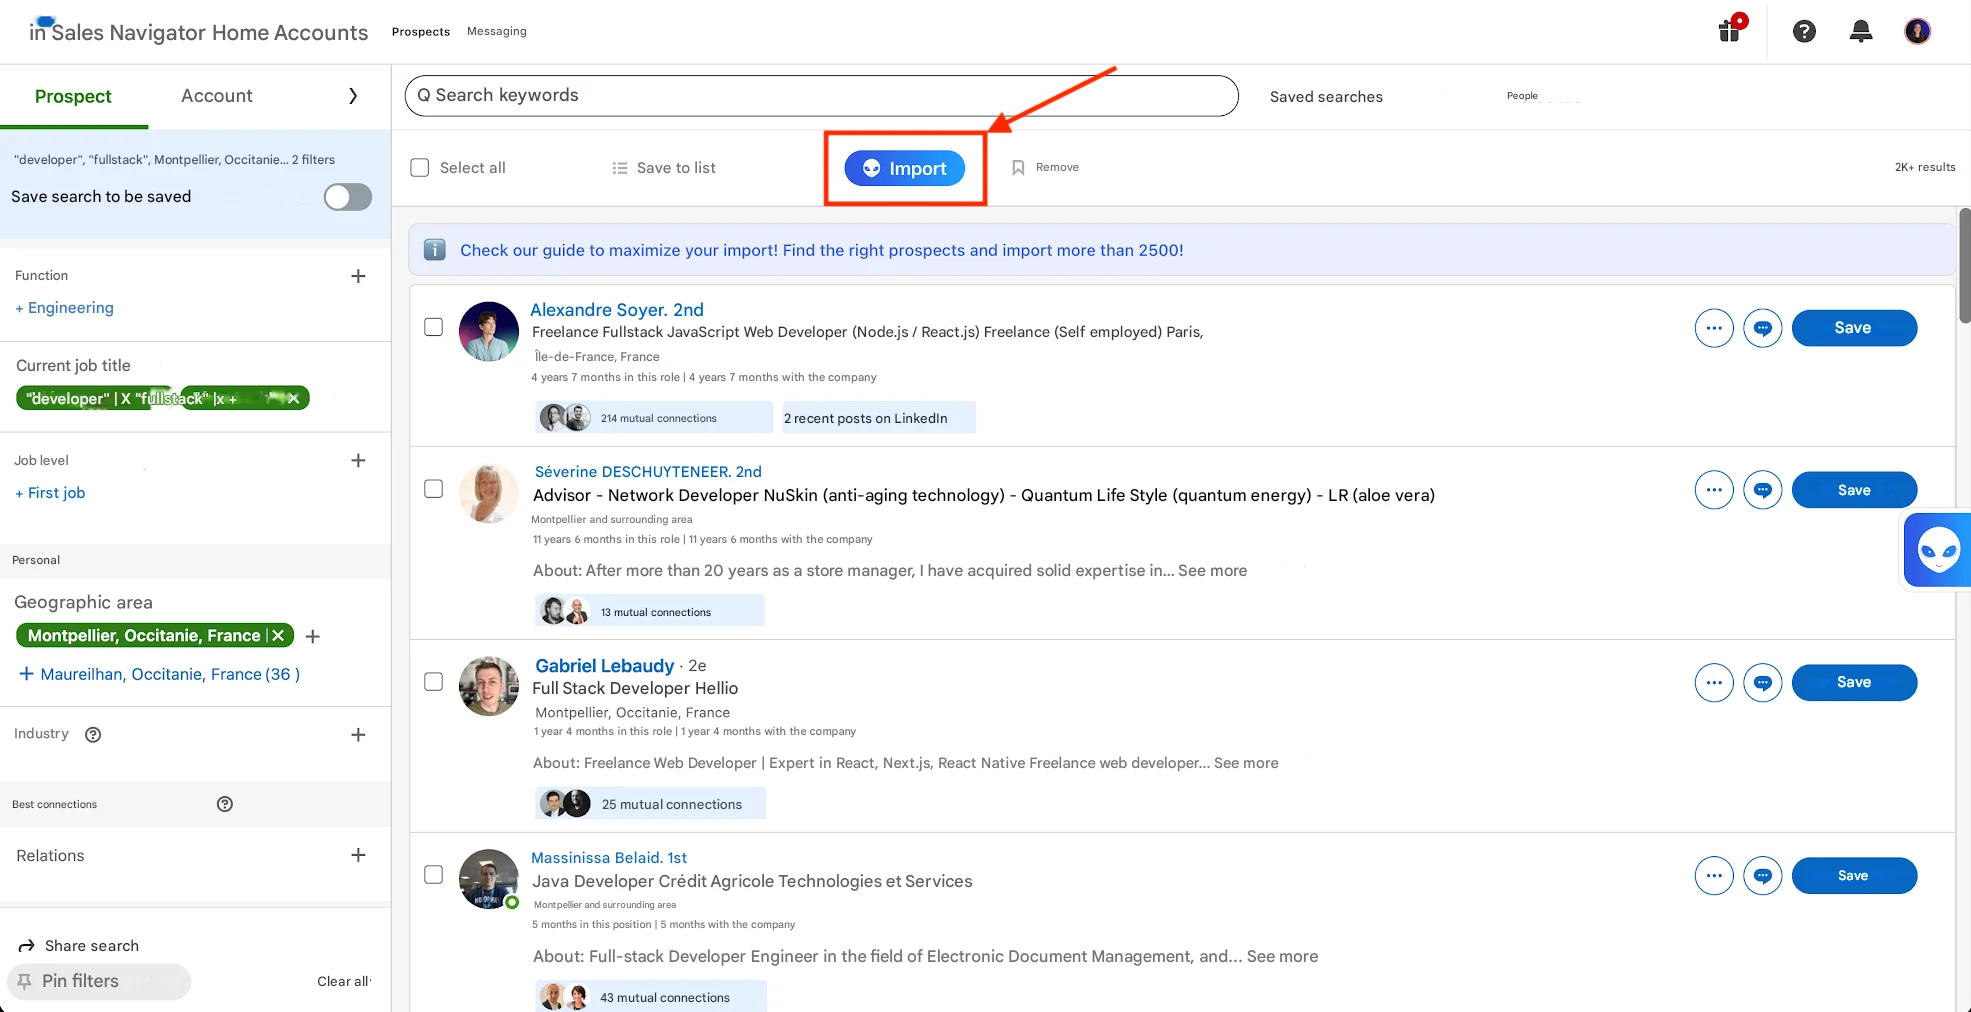Switch to the Account tab

coord(217,96)
